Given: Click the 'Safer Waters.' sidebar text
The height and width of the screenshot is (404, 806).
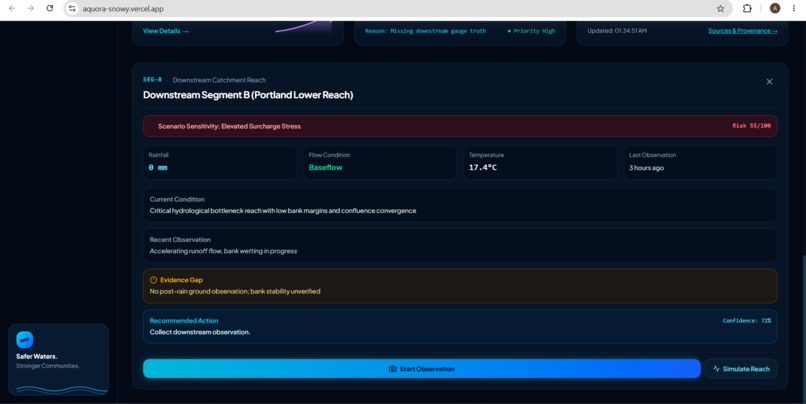Looking at the screenshot, I should coord(36,356).
